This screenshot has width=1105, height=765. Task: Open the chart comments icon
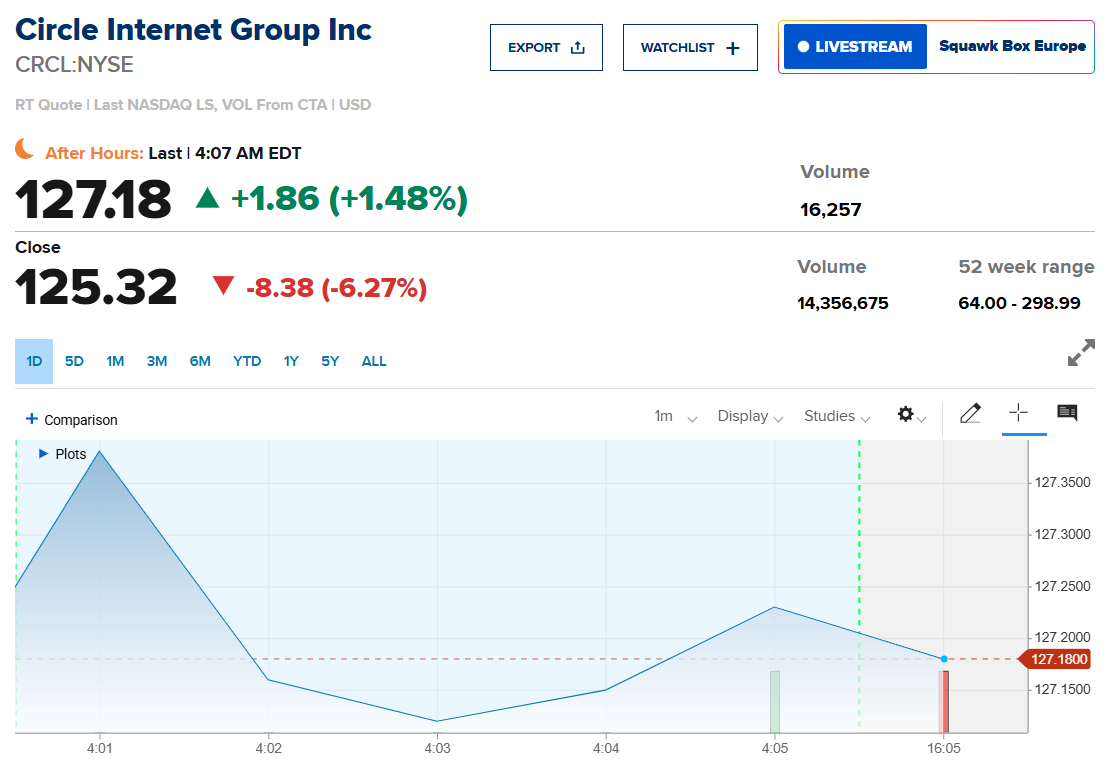[x=1067, y=413]
